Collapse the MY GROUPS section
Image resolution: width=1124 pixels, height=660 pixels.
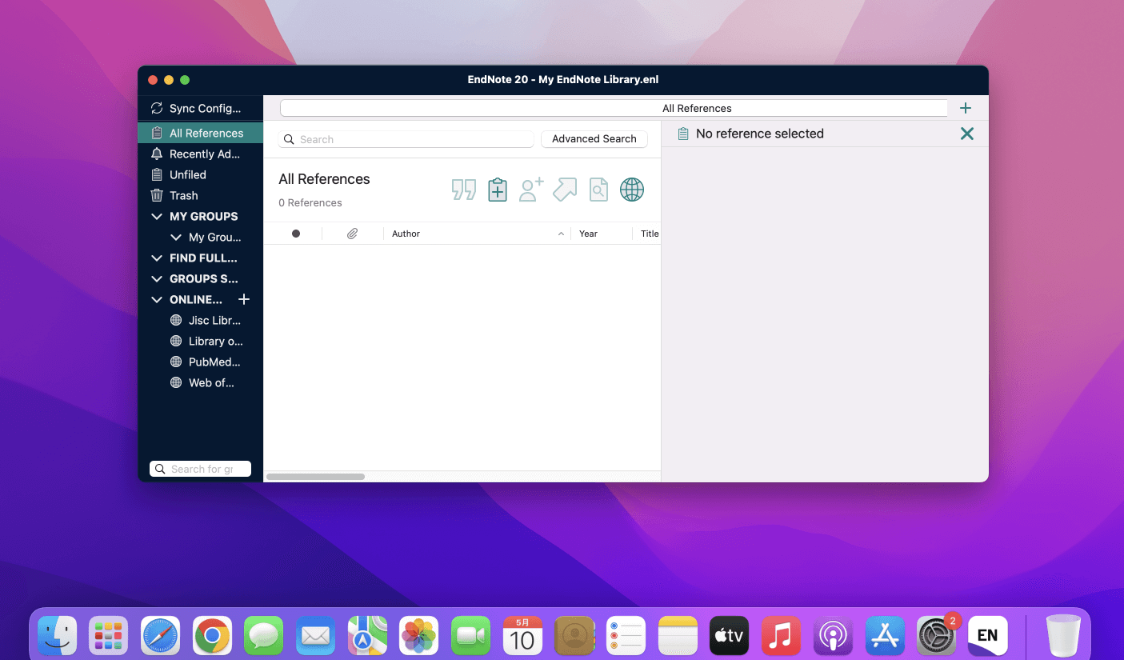click(x=156, y=216)
